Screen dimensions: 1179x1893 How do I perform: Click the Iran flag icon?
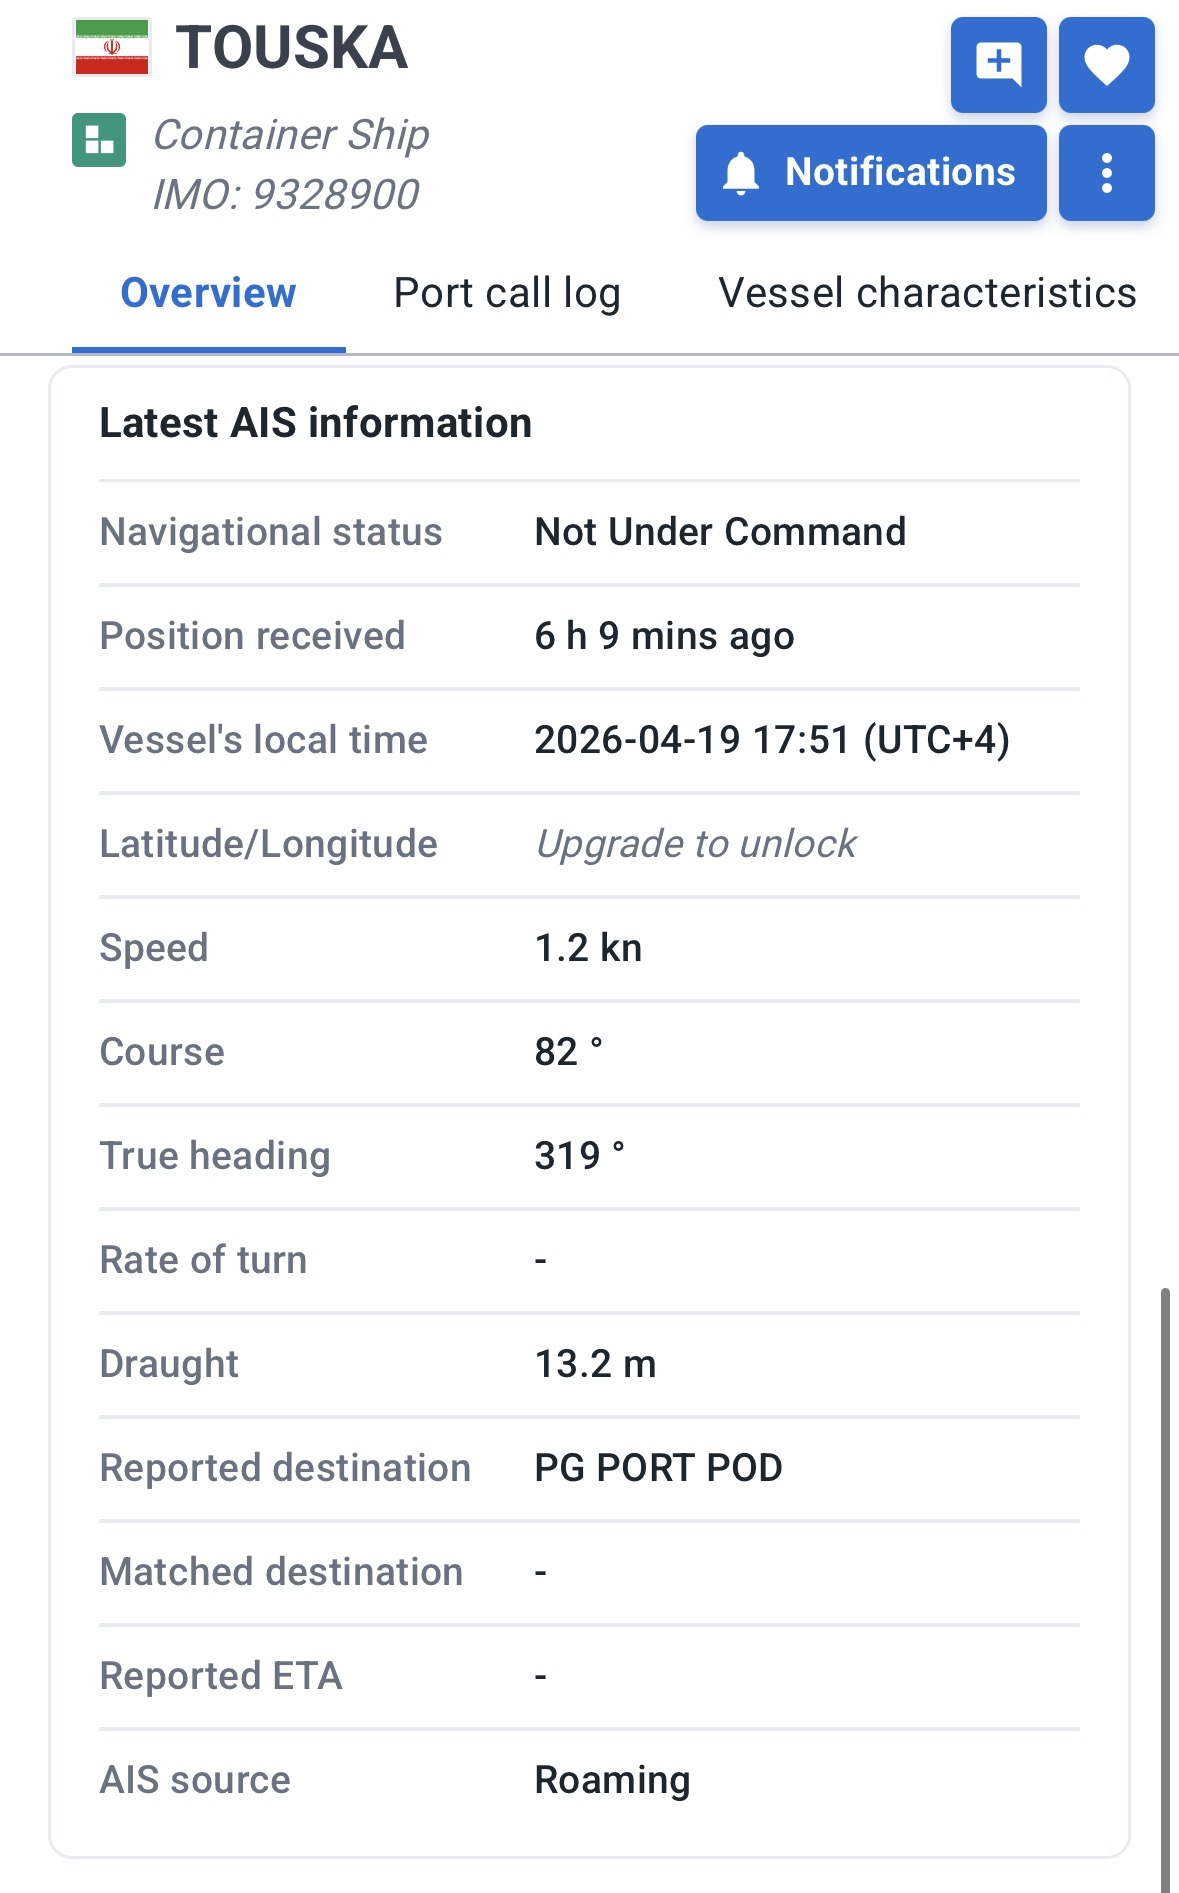[112, 47]
